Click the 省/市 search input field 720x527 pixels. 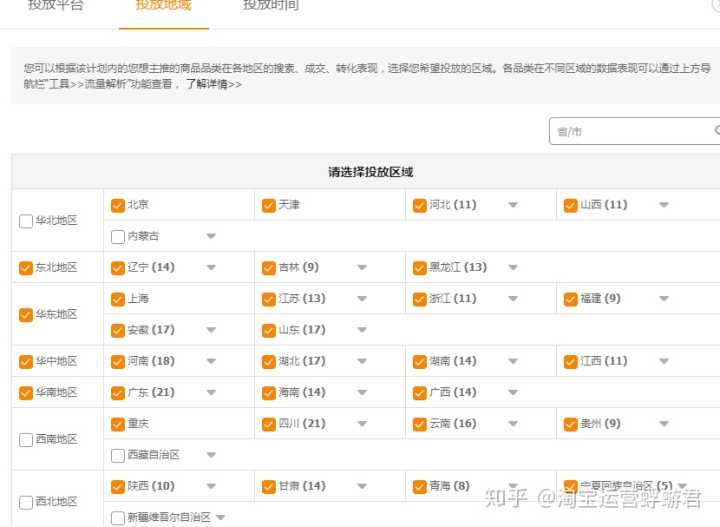pyautogui.click(x=628, y=131)
